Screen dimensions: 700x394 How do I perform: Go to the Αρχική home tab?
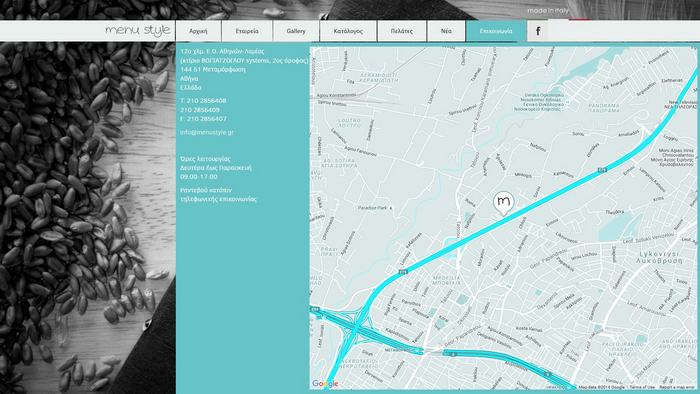click(x=198, y=31)
